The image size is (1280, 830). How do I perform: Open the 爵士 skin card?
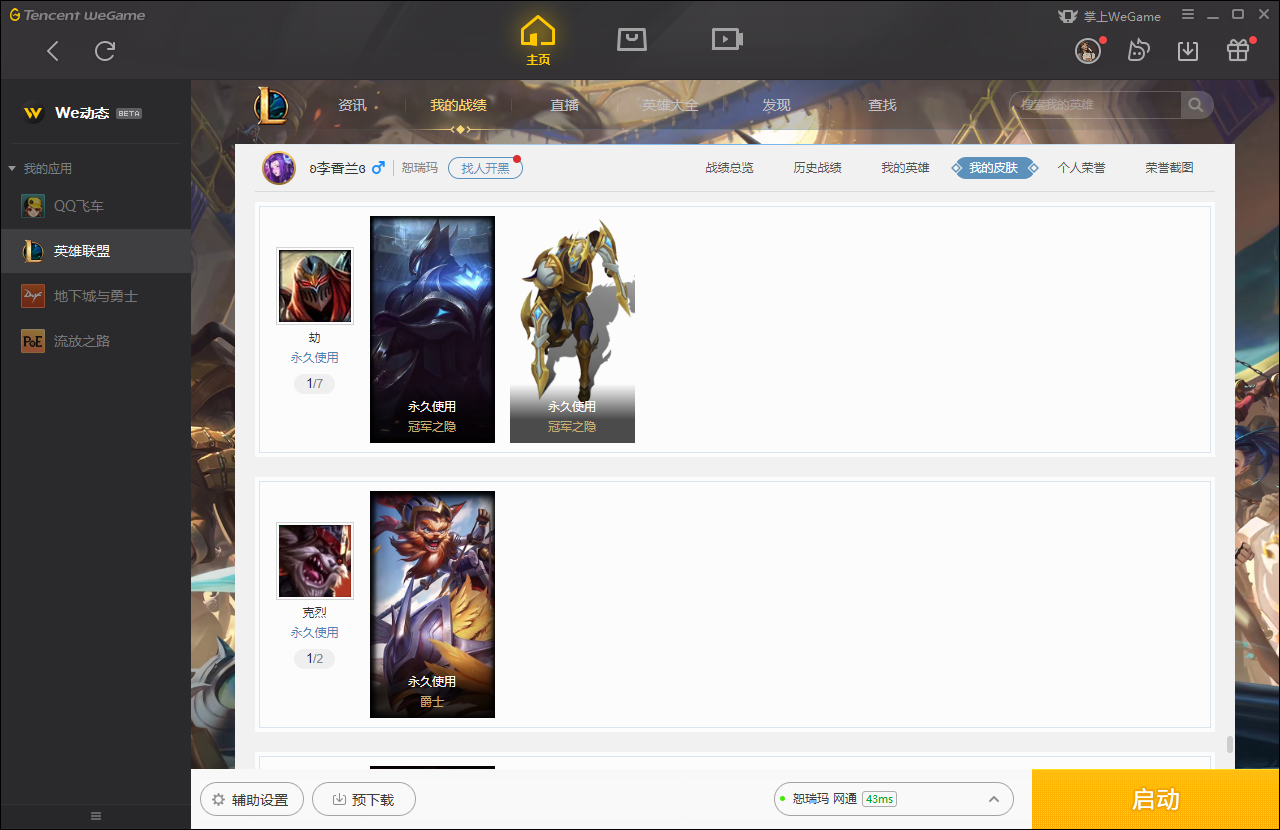(x=432, y=604)
